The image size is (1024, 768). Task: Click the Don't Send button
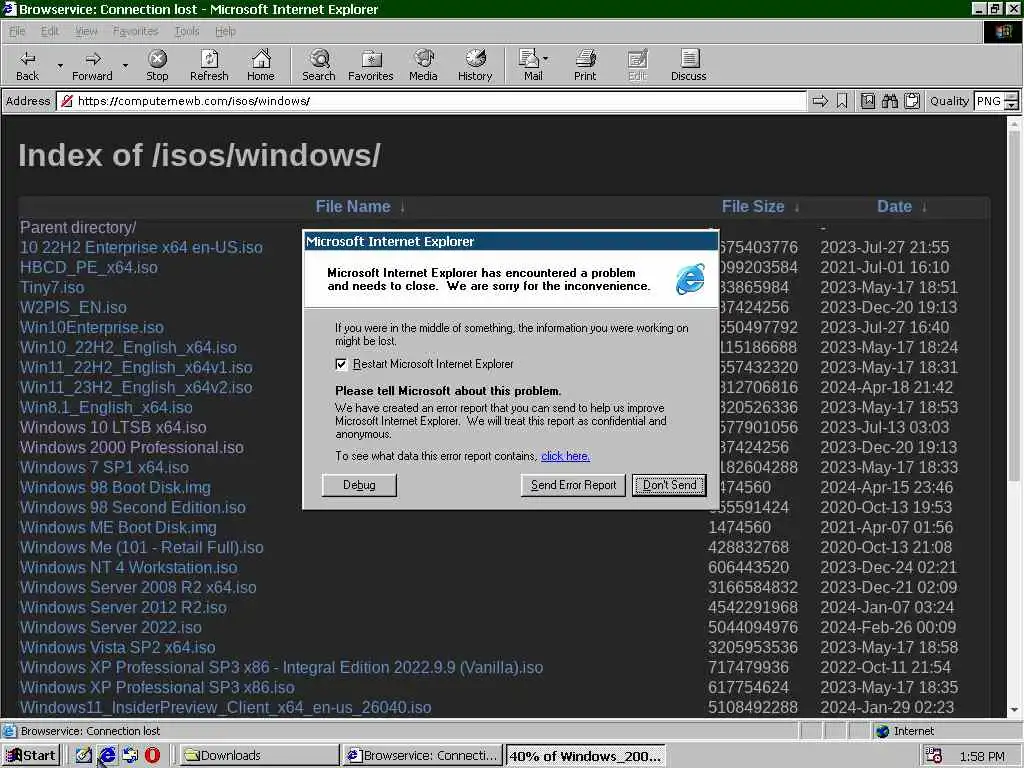pyautogui.click(x=669, y=485)
